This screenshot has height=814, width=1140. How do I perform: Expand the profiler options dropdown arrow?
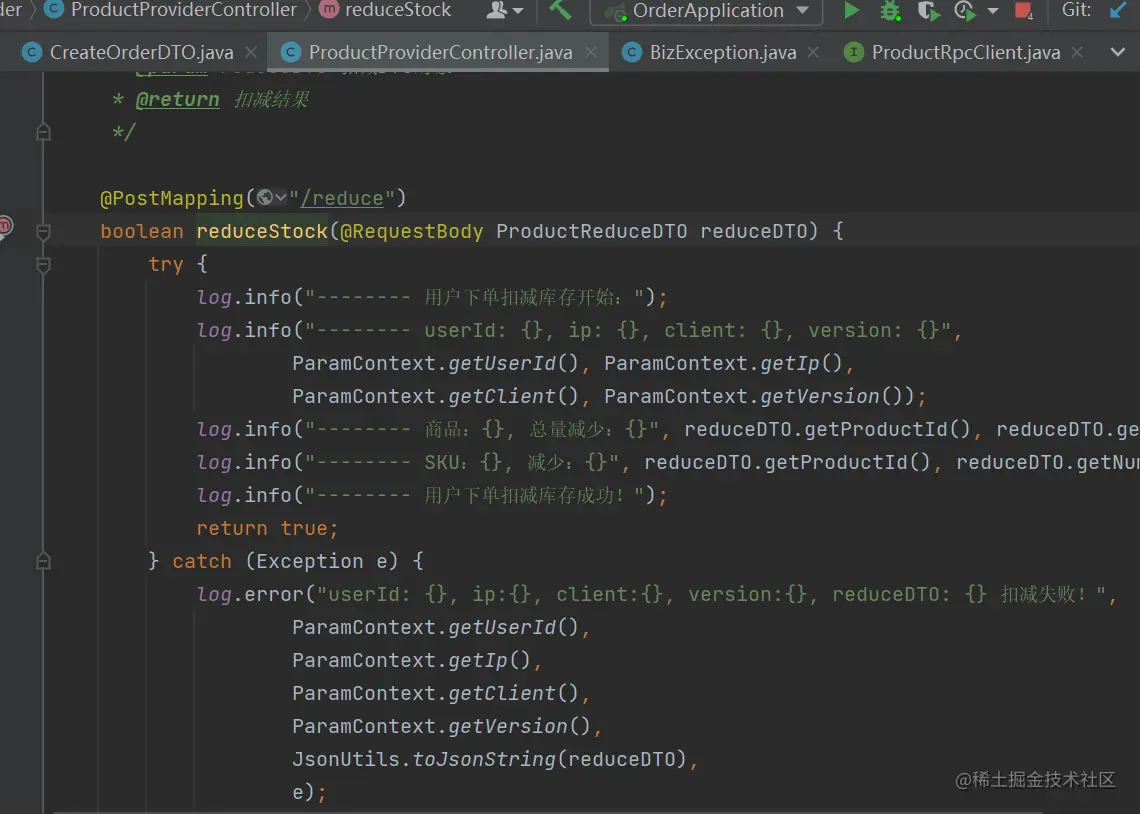tap(992, 11)
